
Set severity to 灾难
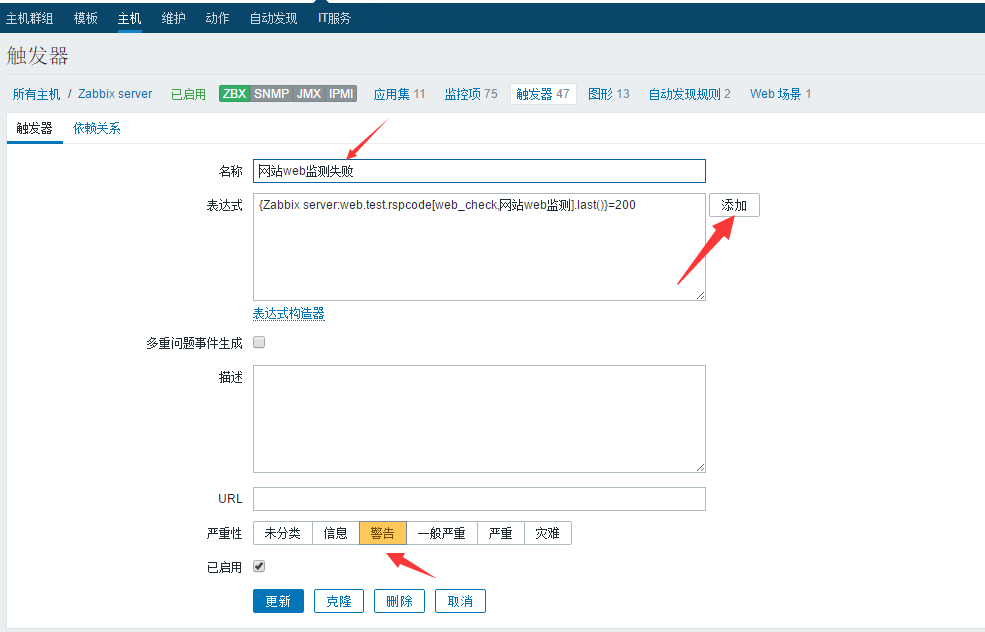pyautogui.click(x=547, y=533)
